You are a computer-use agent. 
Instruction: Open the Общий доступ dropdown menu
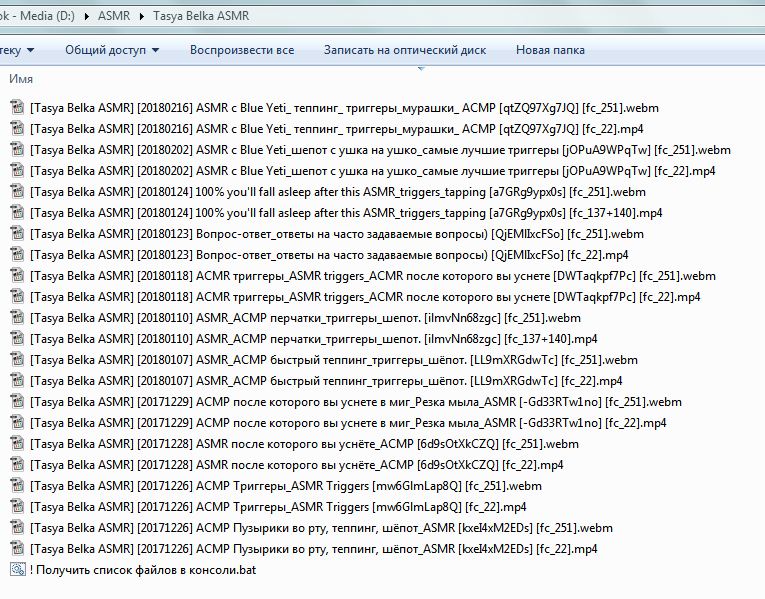112,50
